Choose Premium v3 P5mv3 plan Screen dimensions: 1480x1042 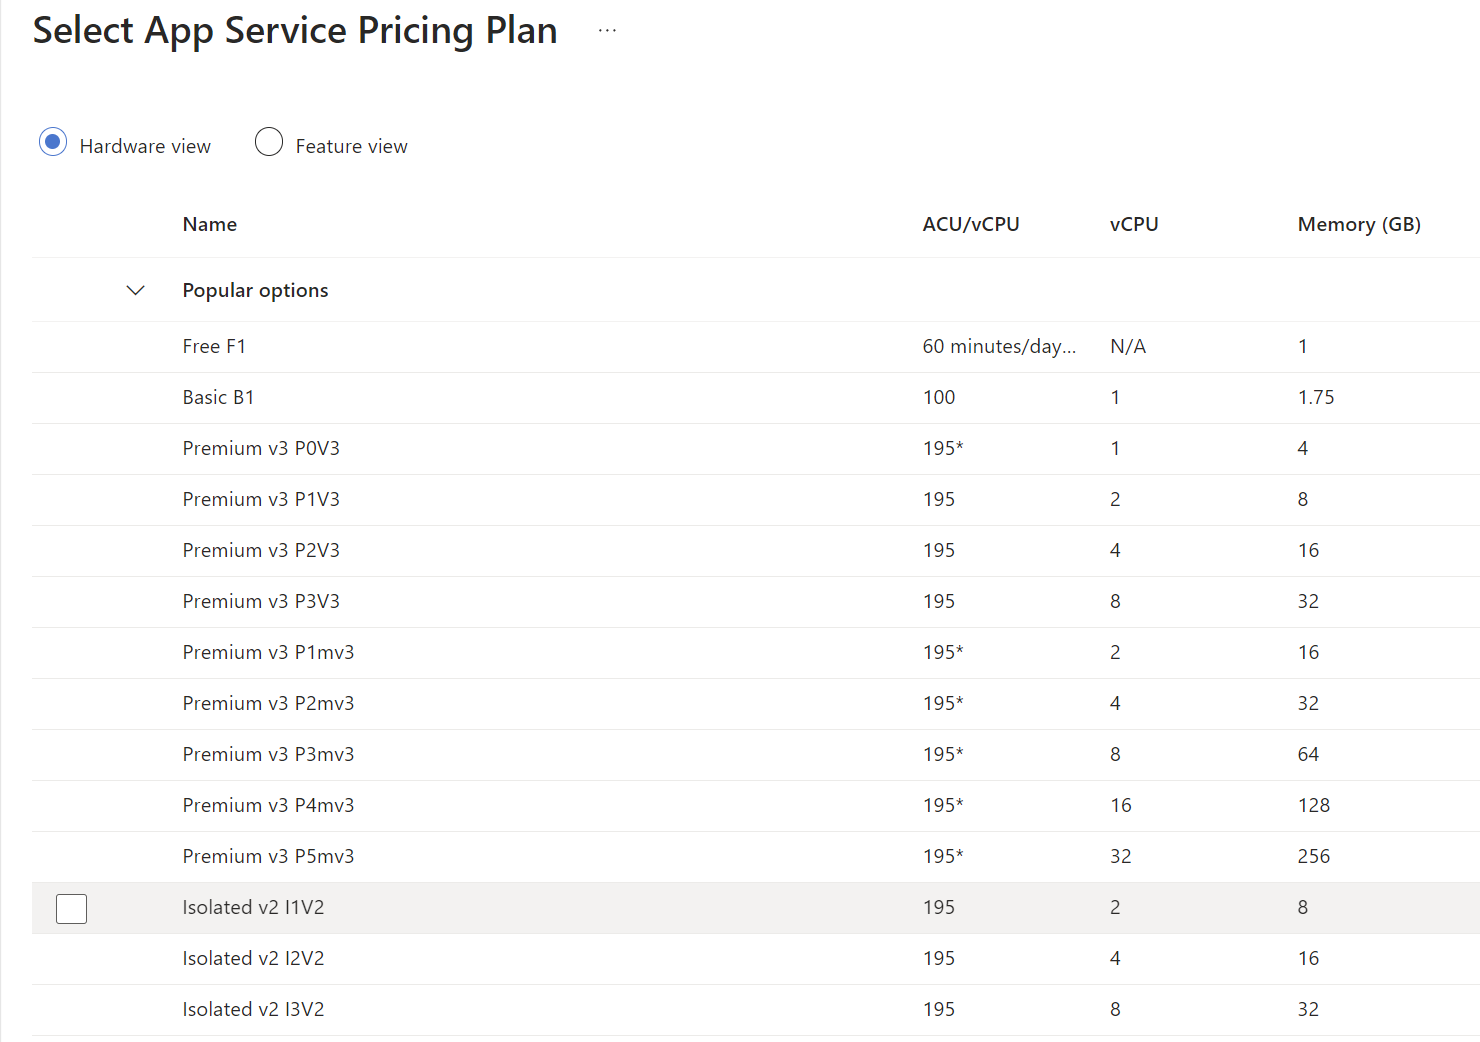pyautogui.click(x=756, y=857)
